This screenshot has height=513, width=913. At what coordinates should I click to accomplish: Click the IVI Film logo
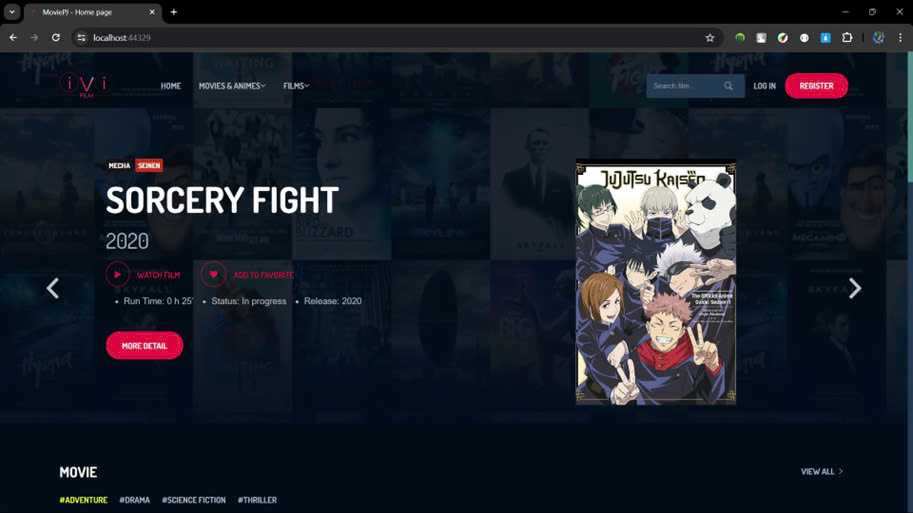[x=85, y=86]
